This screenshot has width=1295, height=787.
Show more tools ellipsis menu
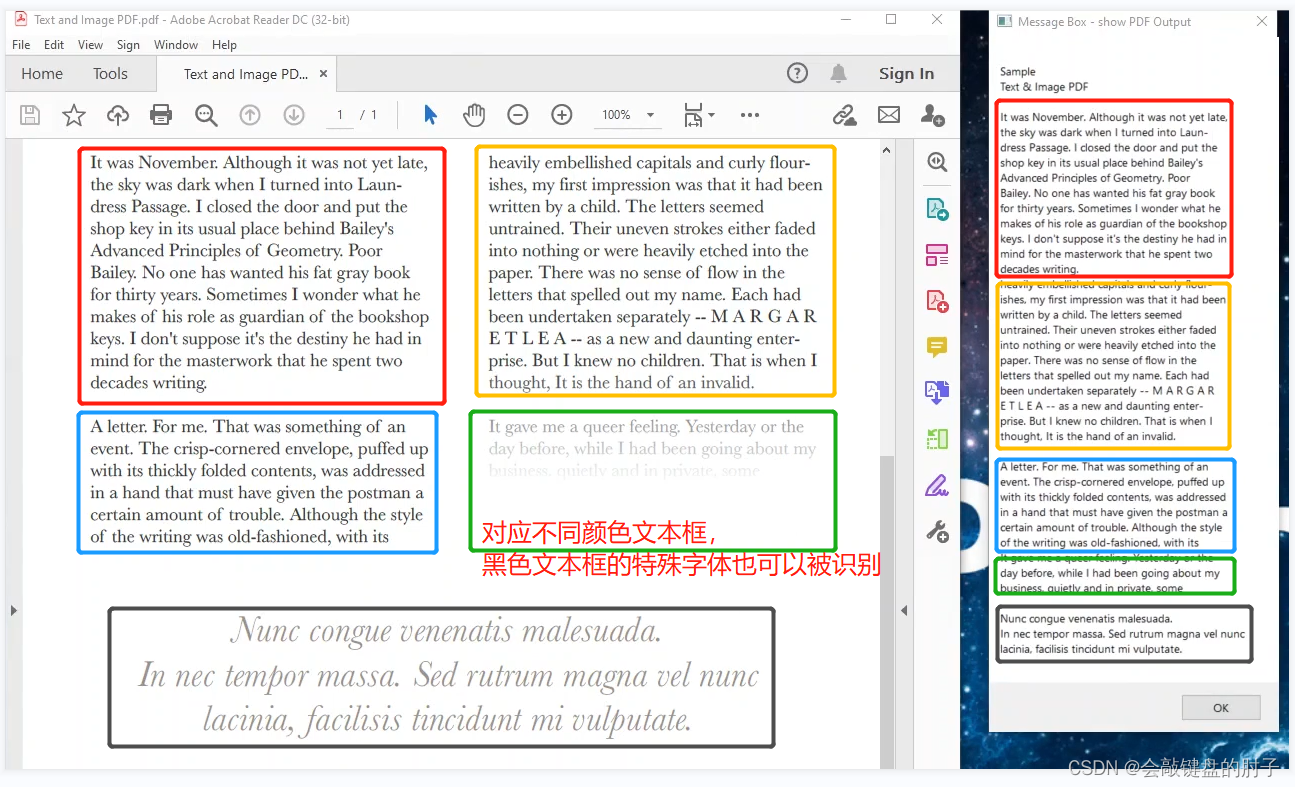750,115
